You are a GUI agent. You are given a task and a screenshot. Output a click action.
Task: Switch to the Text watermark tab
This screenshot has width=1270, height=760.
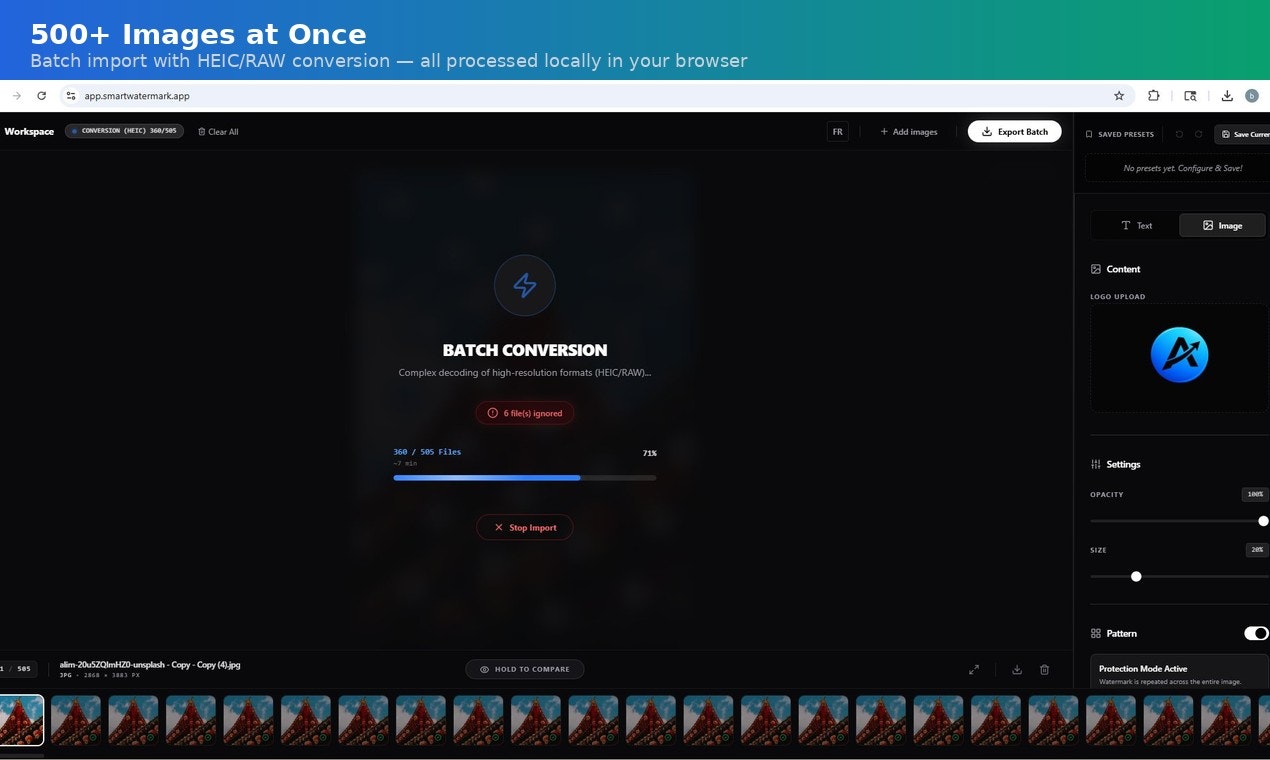[1136, 226]
